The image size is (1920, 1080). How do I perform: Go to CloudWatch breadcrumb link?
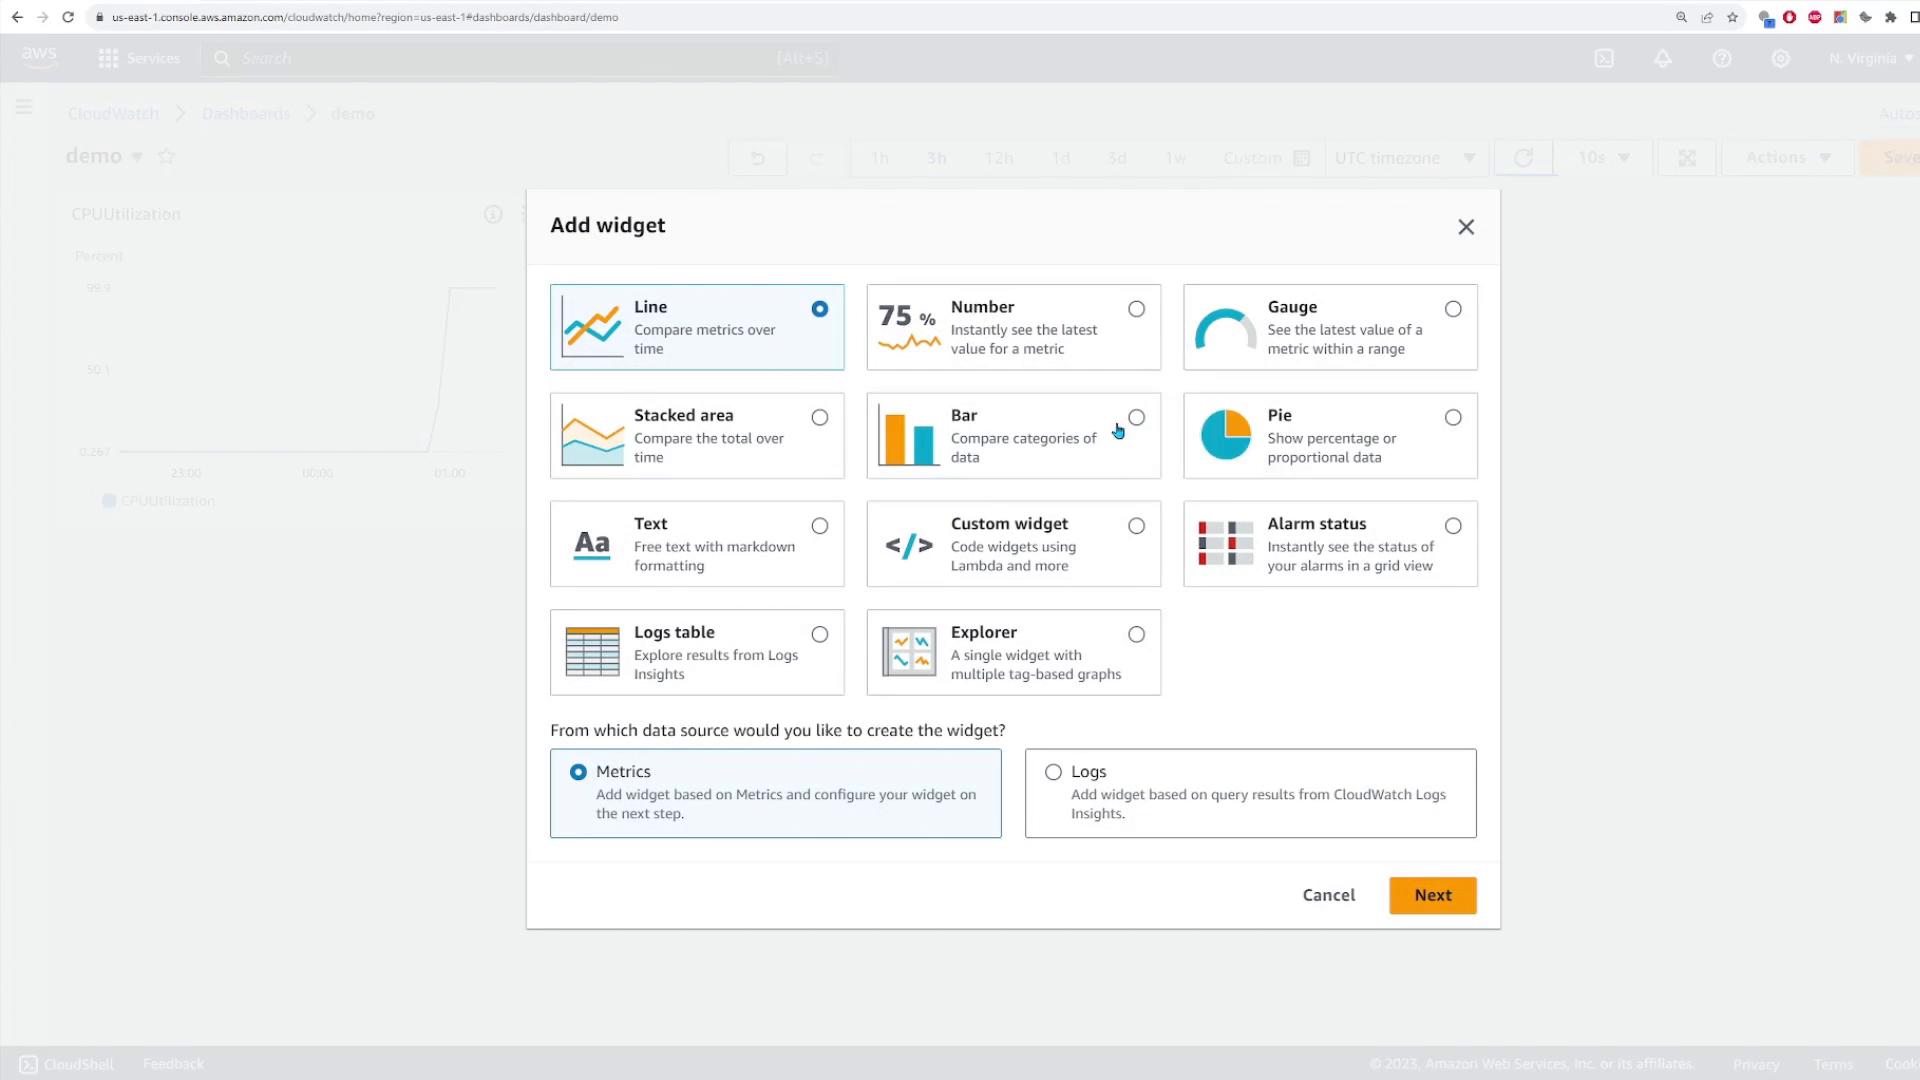pos(113,114)
